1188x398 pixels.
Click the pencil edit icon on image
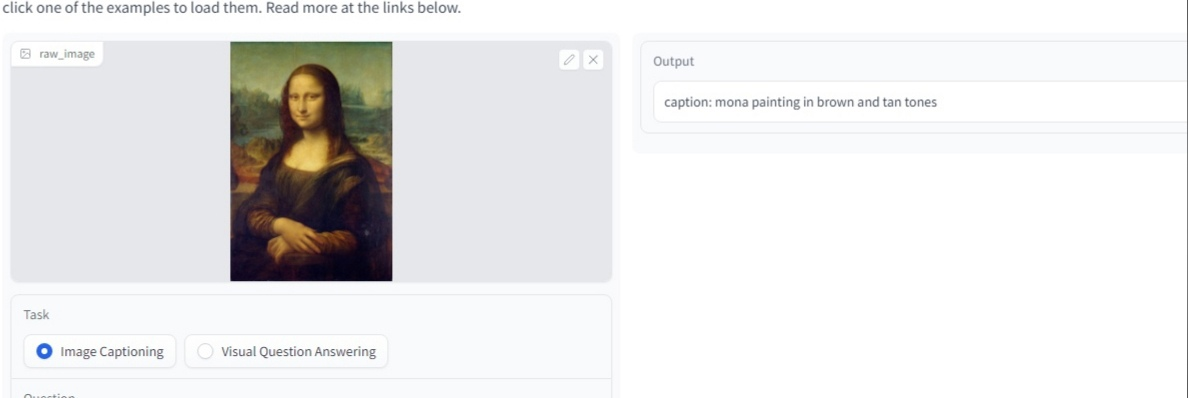569,60
